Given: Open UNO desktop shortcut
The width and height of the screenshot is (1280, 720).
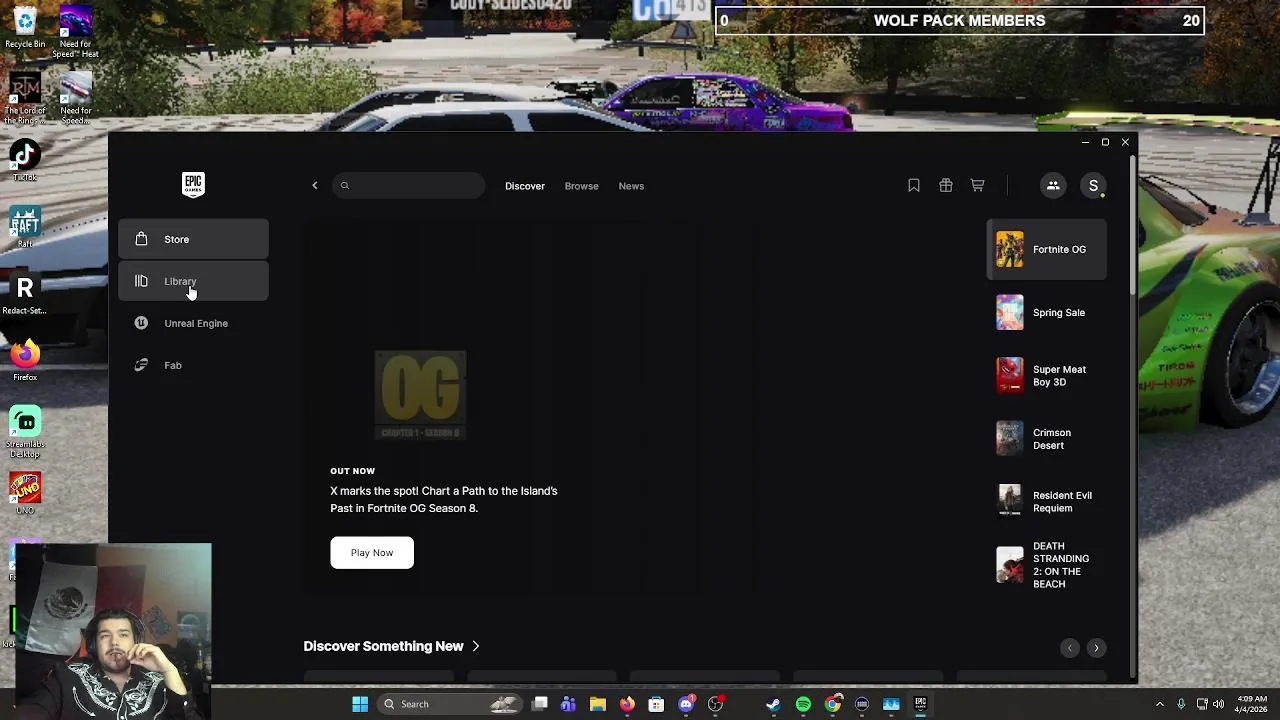Looking at the screenshot, I should coord(25,494).
